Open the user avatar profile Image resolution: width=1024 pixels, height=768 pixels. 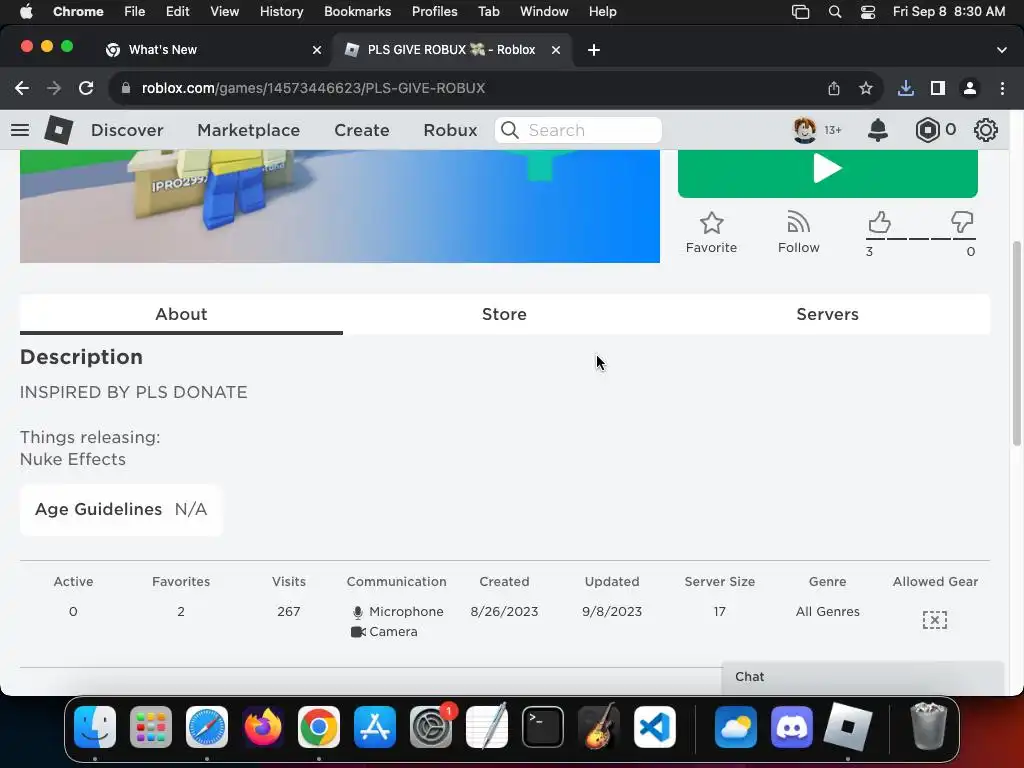[805, 130]
